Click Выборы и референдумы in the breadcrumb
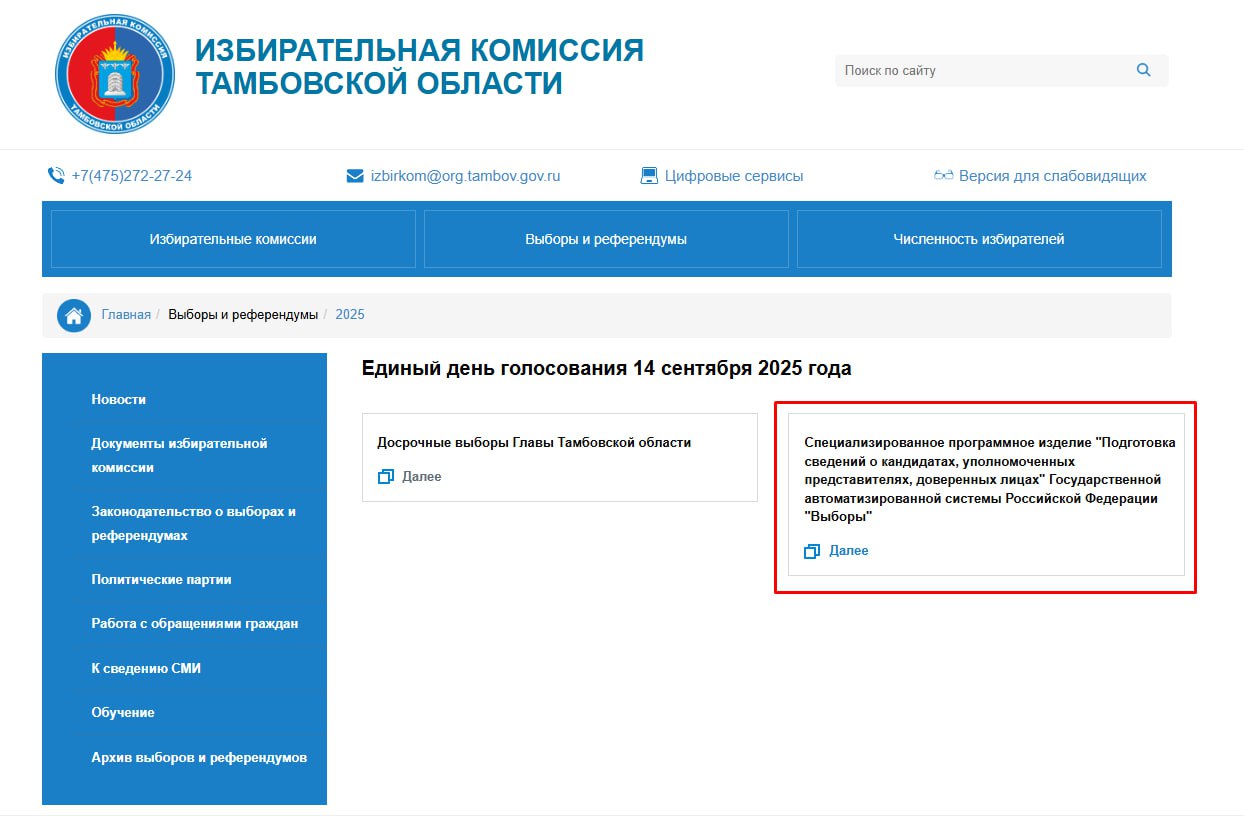The image size is (1244, 825). click(243, 314)
